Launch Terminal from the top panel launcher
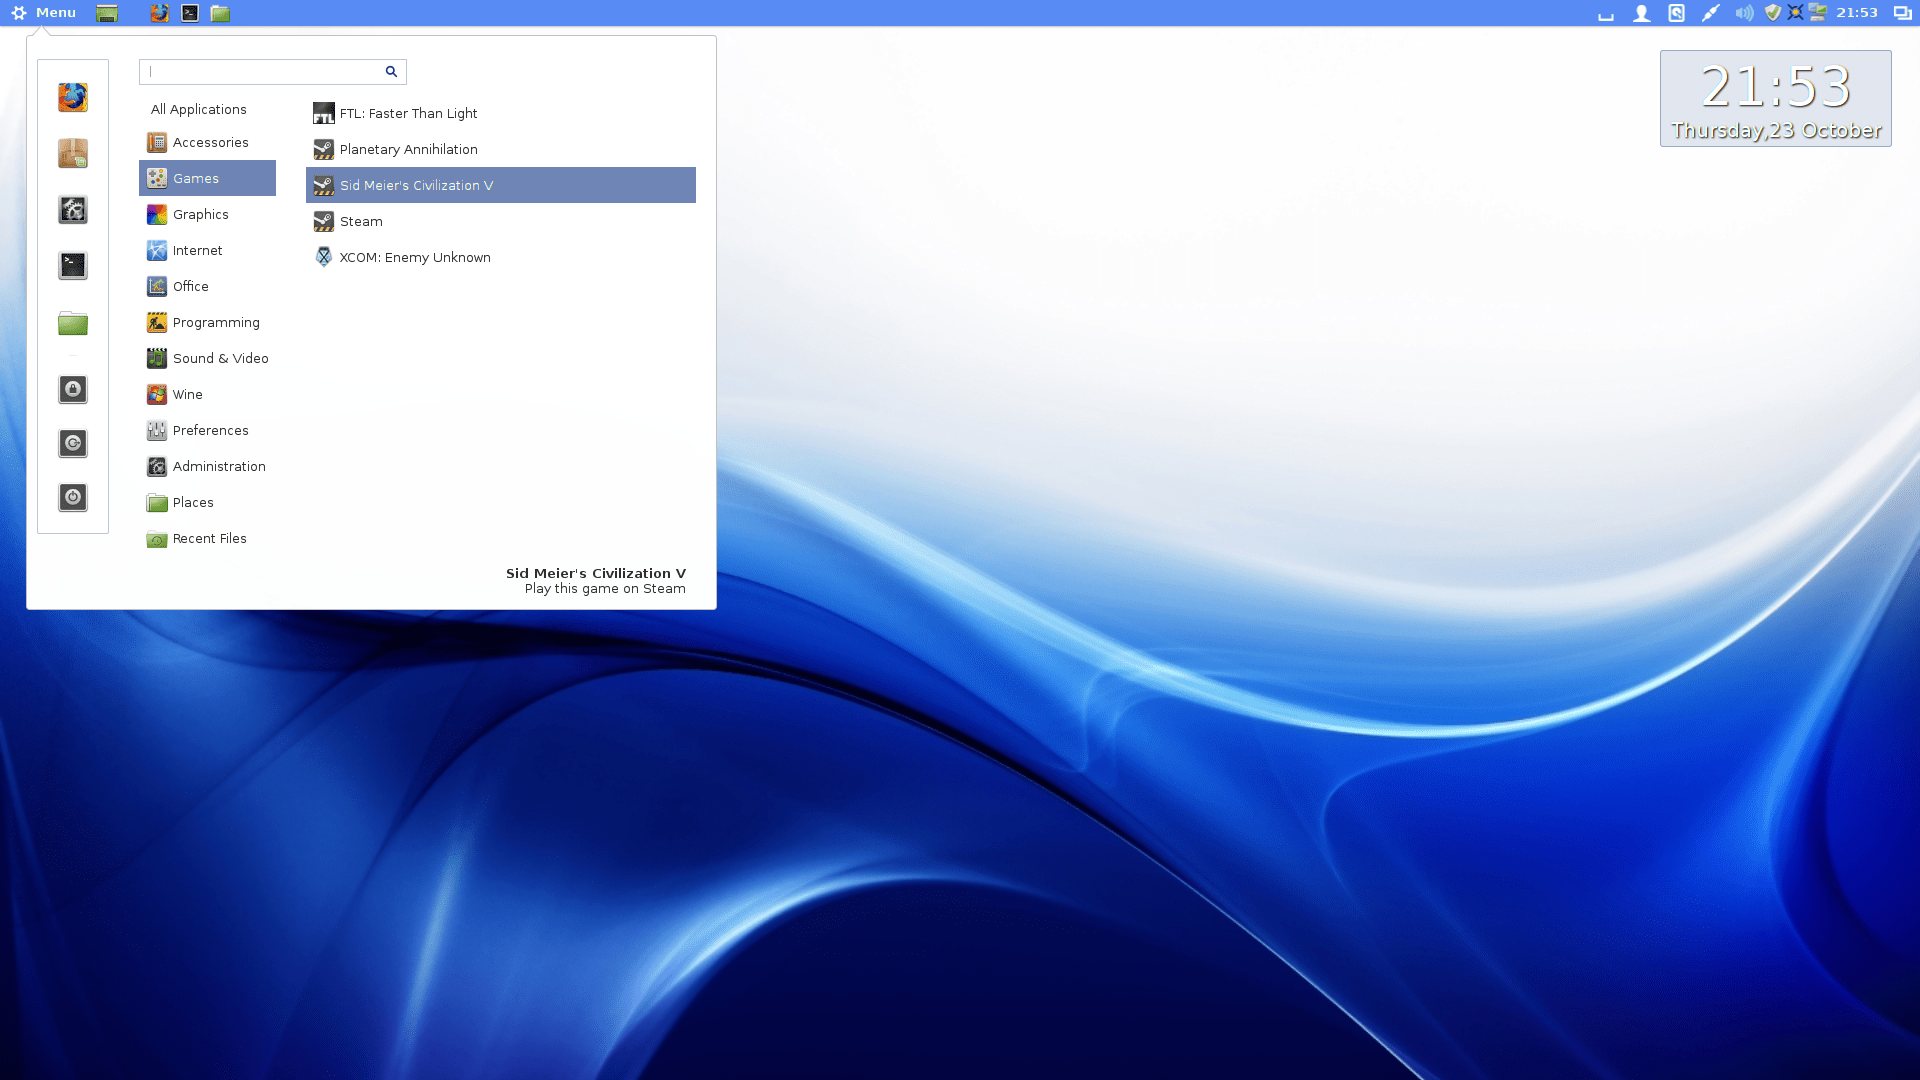Image resolution: width=1920 pixels, height=1080 pixels. tap(190, 13)
